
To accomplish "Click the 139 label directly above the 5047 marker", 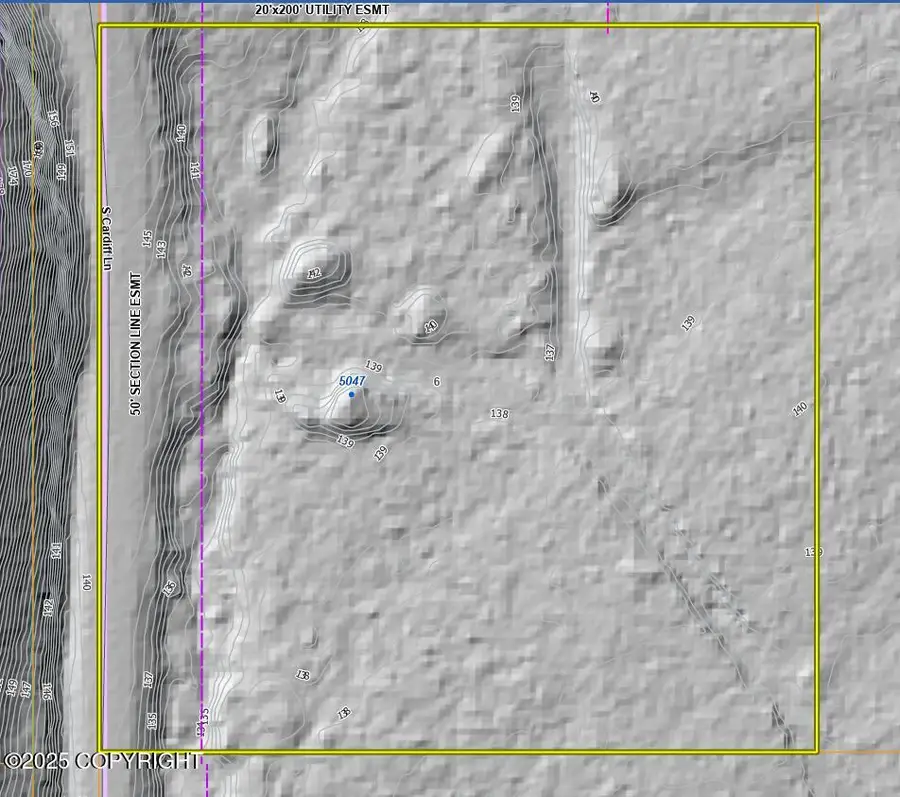I will [374, 366].
